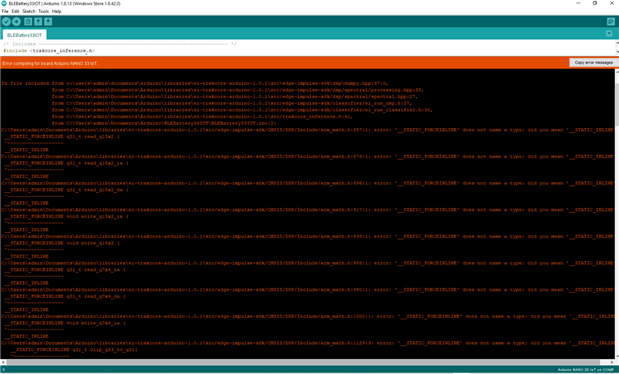Click the status bar board name text
The width and height of the screenshot is (619, 374).
tap(585, 370)
